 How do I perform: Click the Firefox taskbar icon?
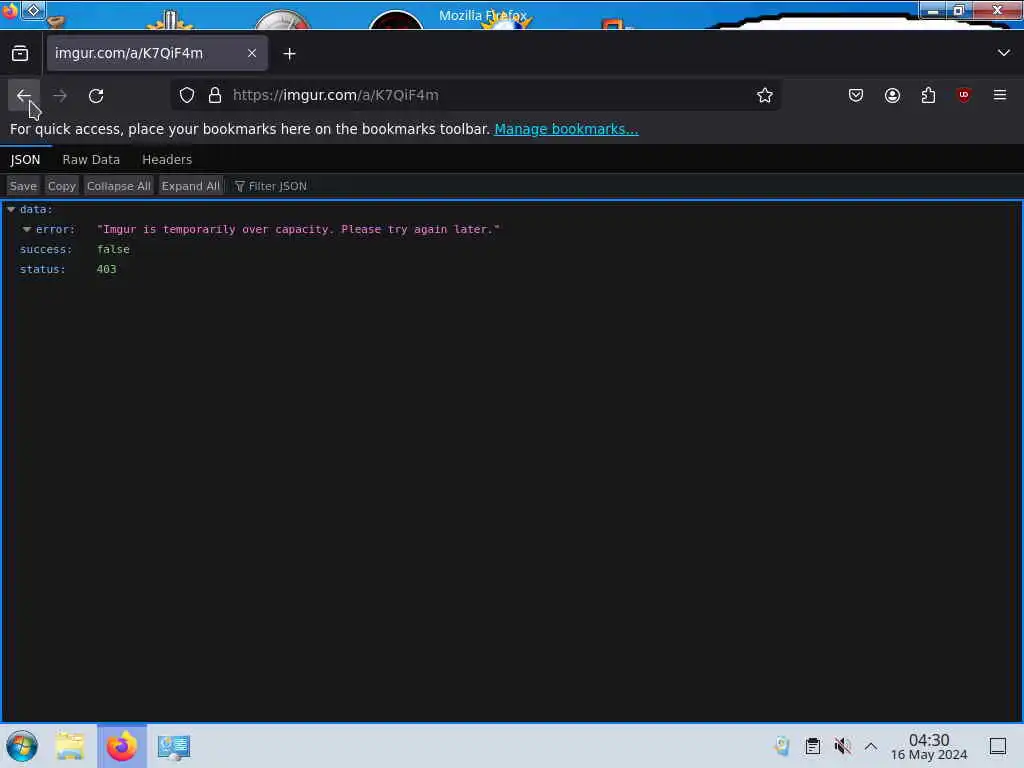click(x=122, y=746)
